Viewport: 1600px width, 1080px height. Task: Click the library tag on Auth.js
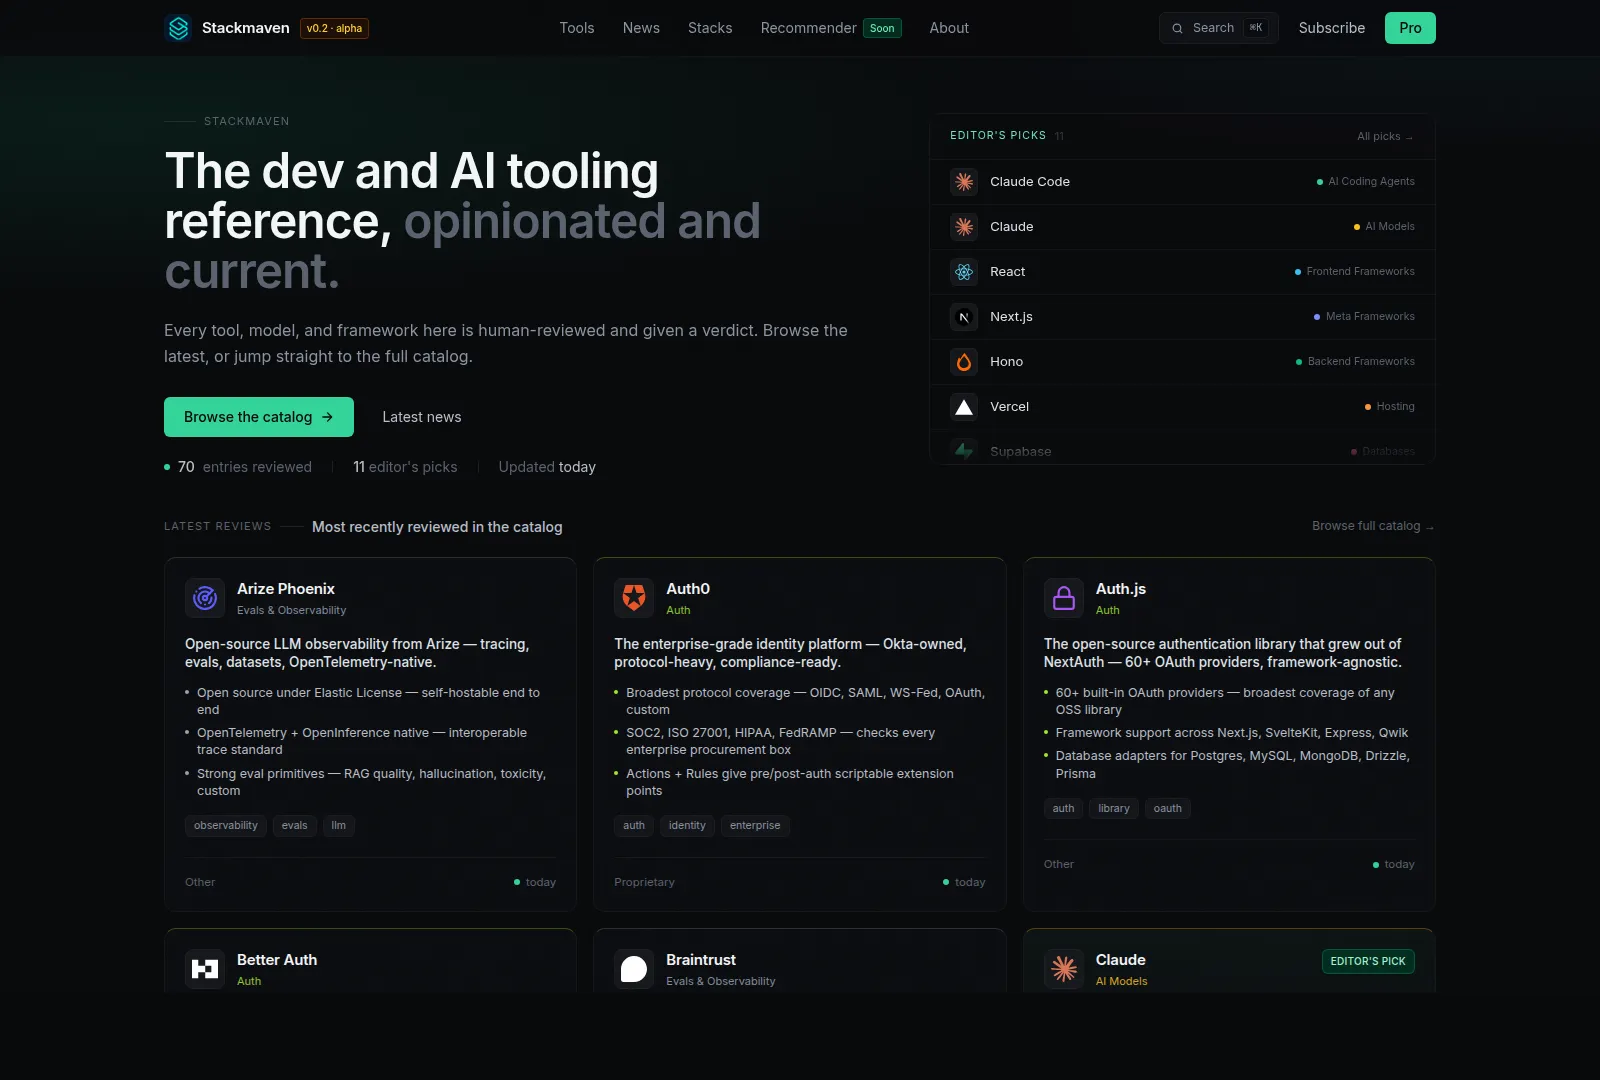1114,809
